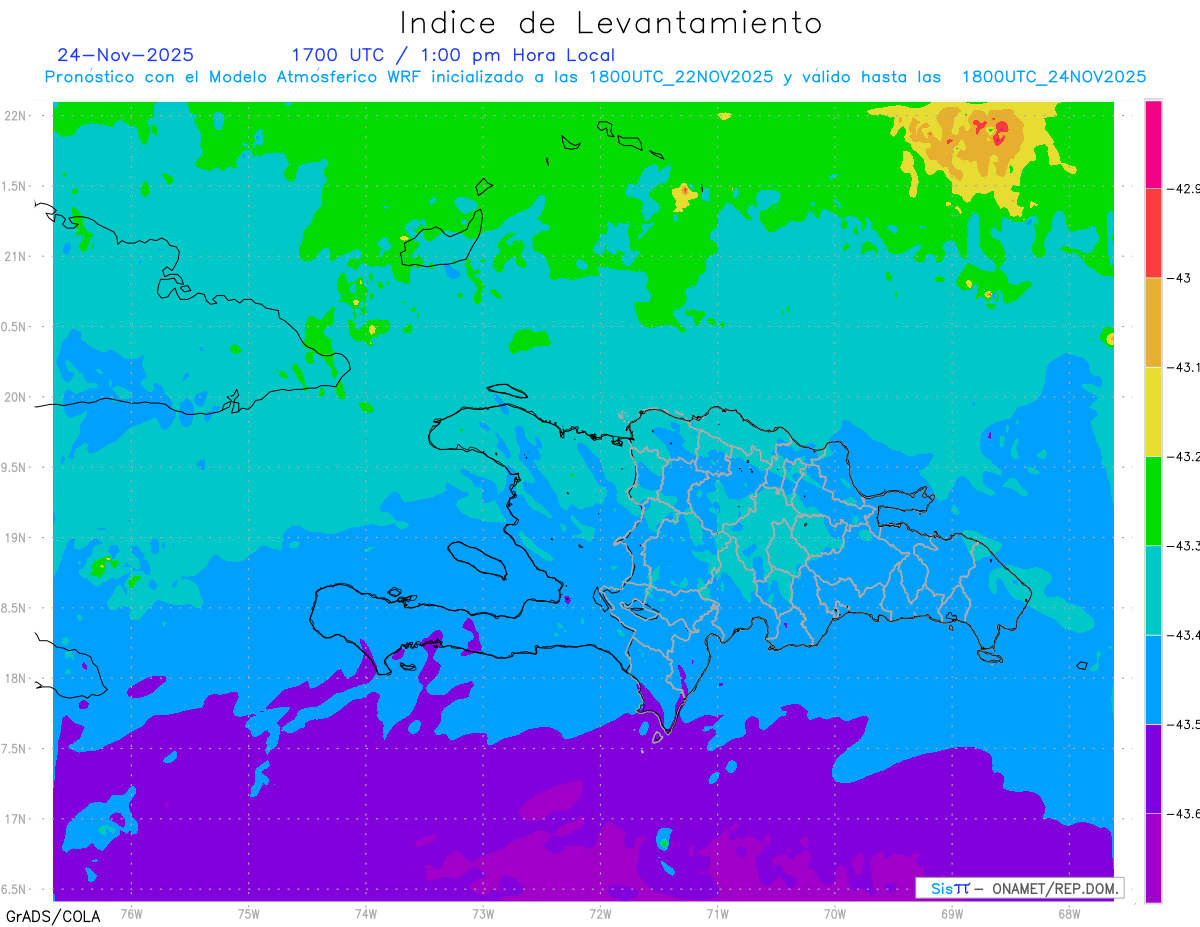
Task: Select the green legend color swatch
Action: [1153, 500]
